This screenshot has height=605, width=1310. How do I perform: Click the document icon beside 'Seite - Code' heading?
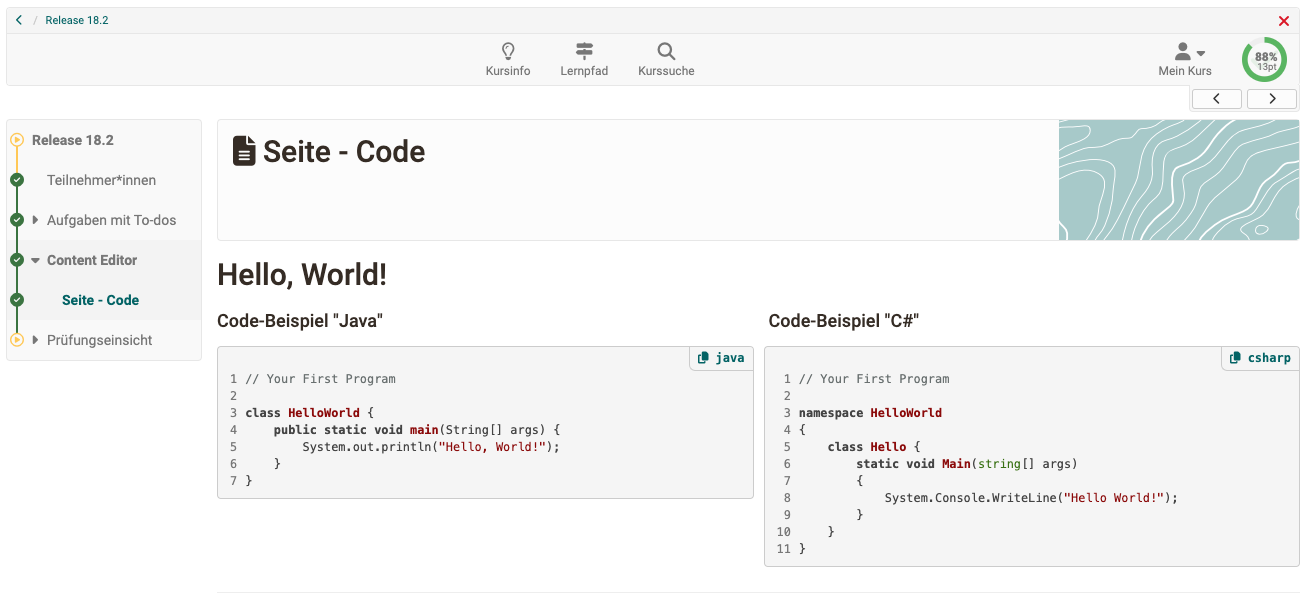(x=244, y=150)
